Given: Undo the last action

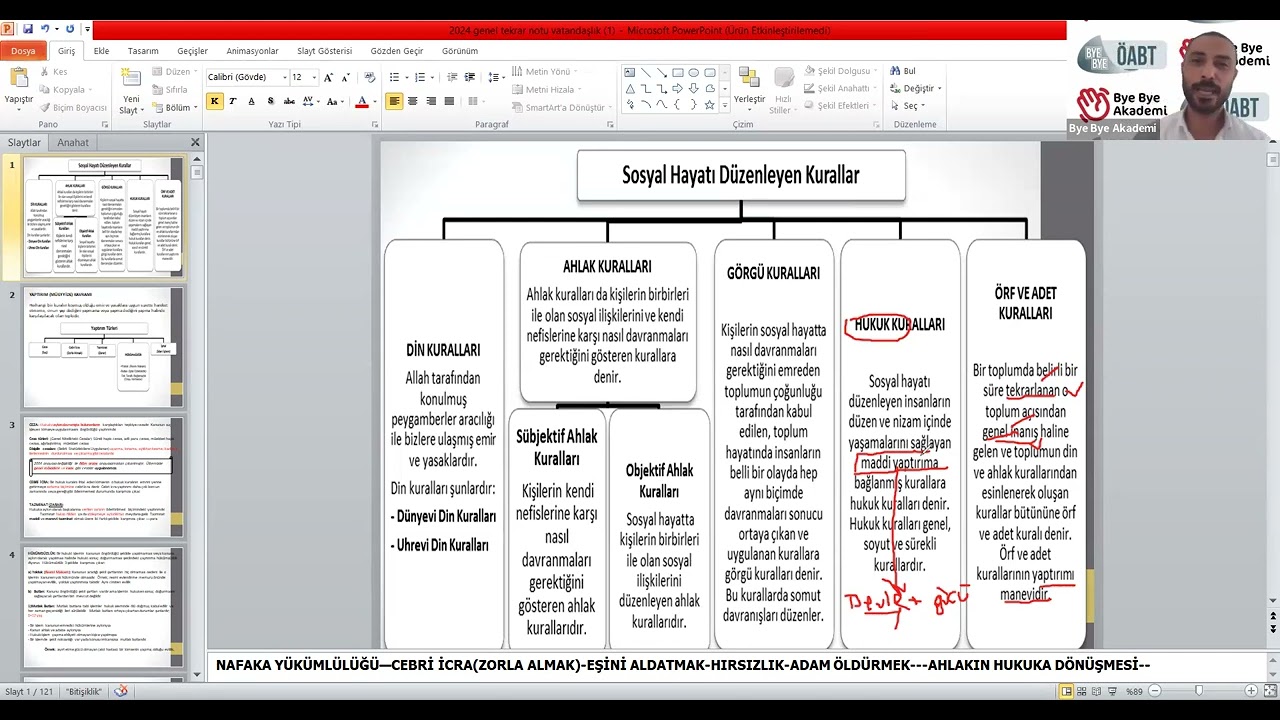Looking at the screenshot, I should (44, 29).
